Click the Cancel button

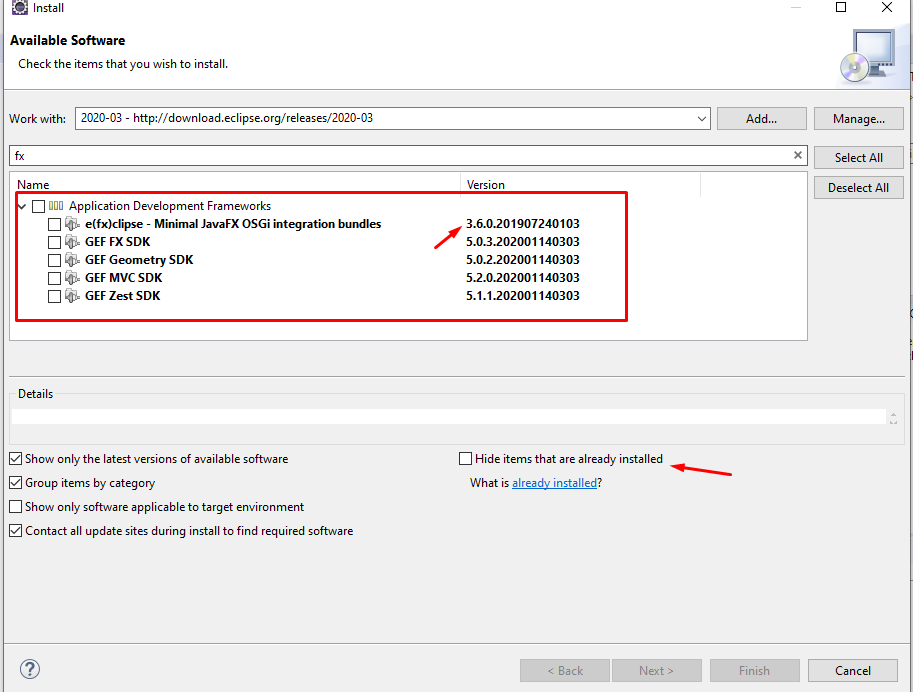tap(853, 670)
